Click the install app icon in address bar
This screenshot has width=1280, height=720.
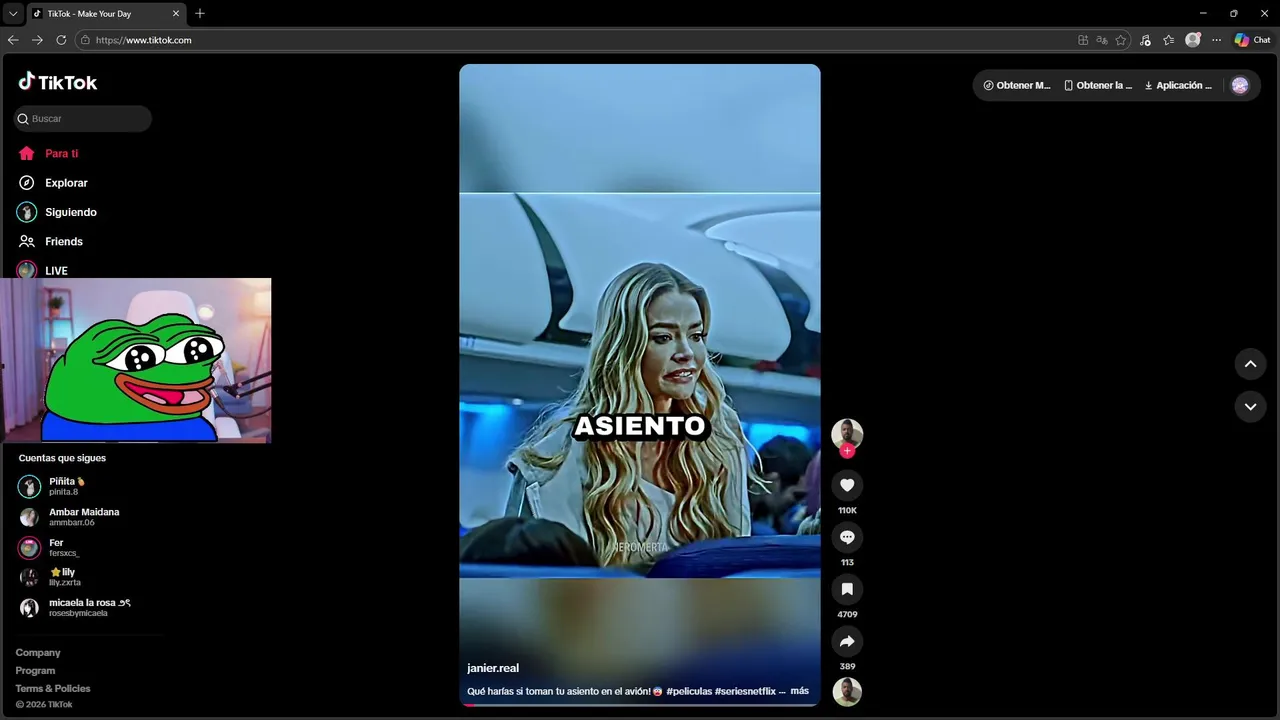click(1083, 40)
